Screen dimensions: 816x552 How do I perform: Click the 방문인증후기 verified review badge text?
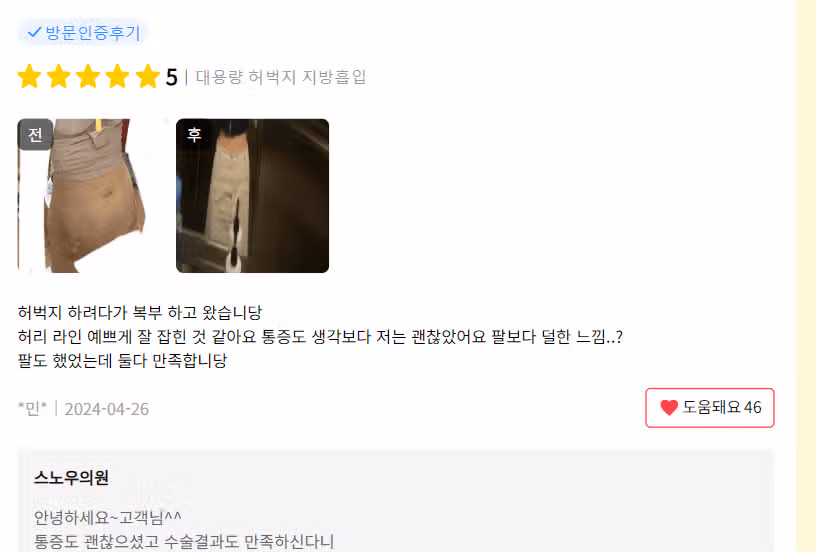93,32
